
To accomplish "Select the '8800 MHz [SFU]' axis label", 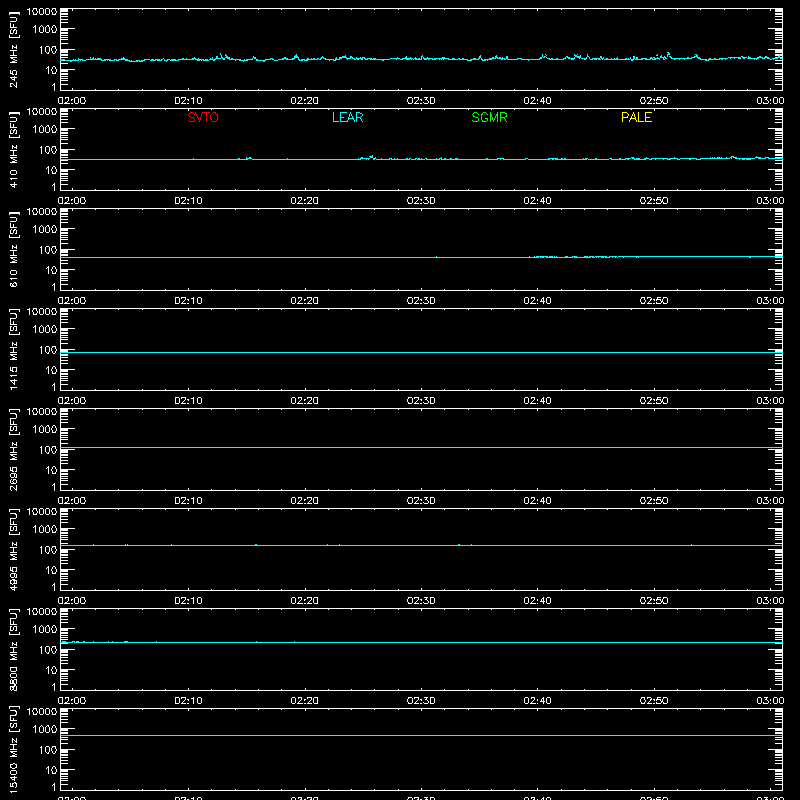I will click(x=14, y=649).
